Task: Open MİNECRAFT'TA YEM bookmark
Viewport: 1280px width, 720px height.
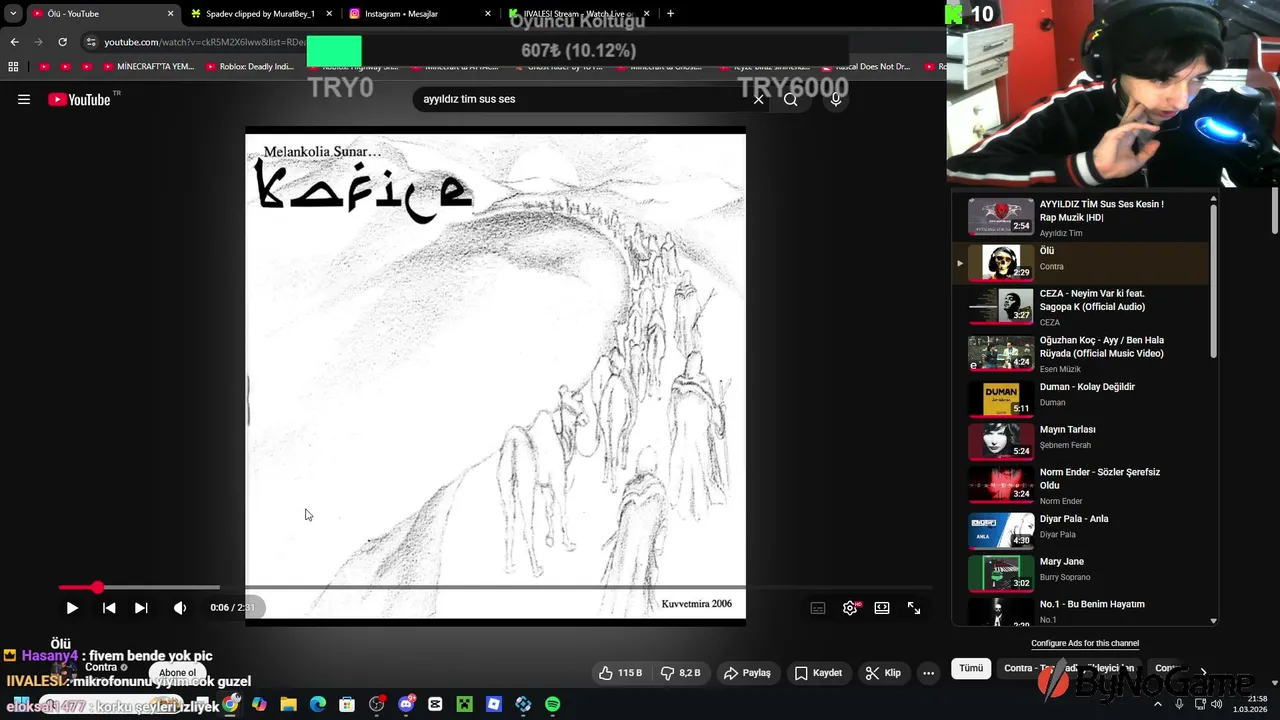Action: point(148,67)
